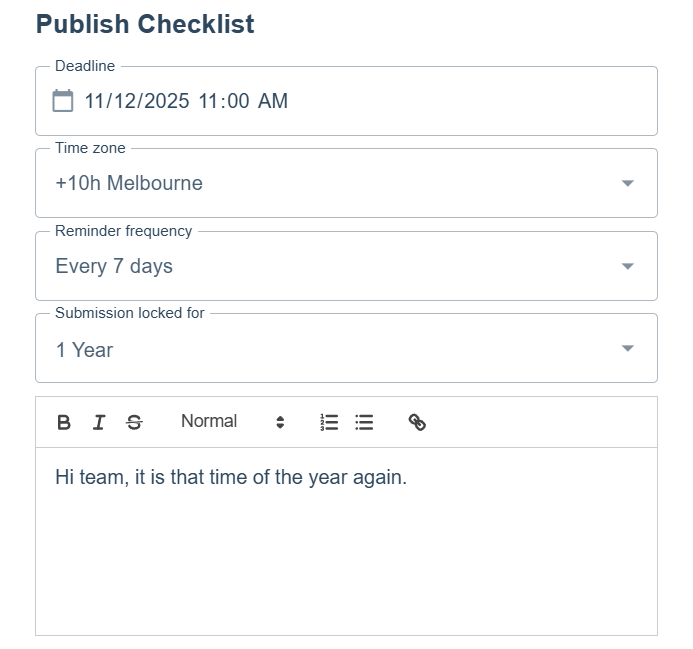
Task: Insert a bulleted list
Action: (x=365, y=422)
